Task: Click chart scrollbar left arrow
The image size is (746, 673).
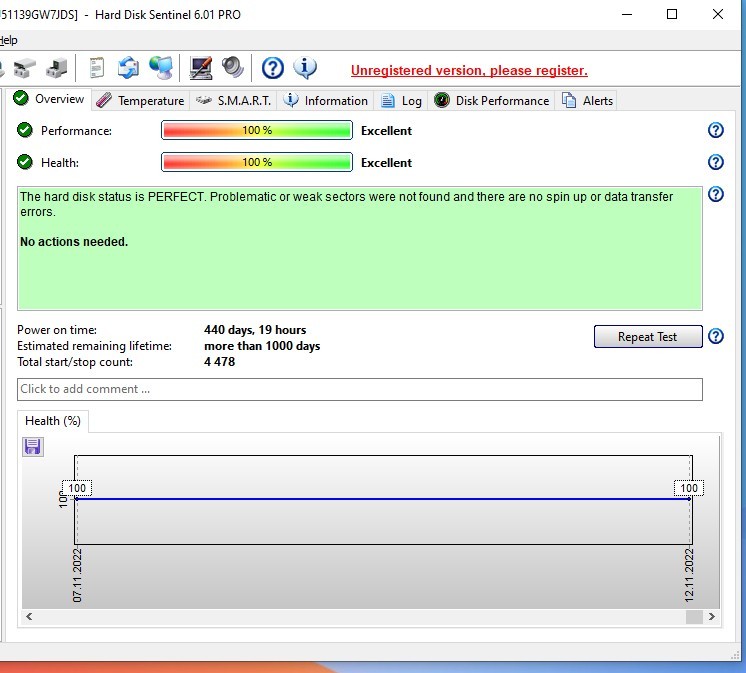Action: coord(29,616)
